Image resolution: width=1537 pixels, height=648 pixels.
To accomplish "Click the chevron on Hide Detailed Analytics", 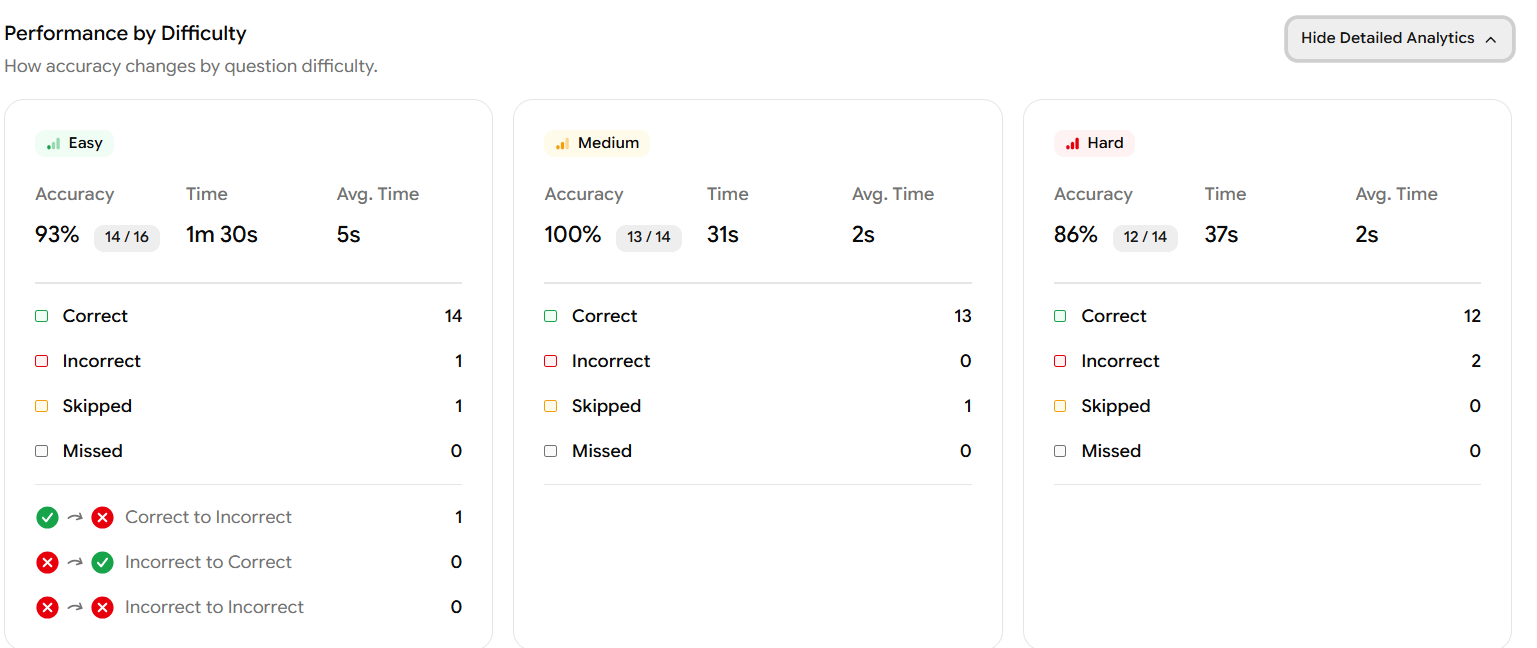I will click(1491, 39).
